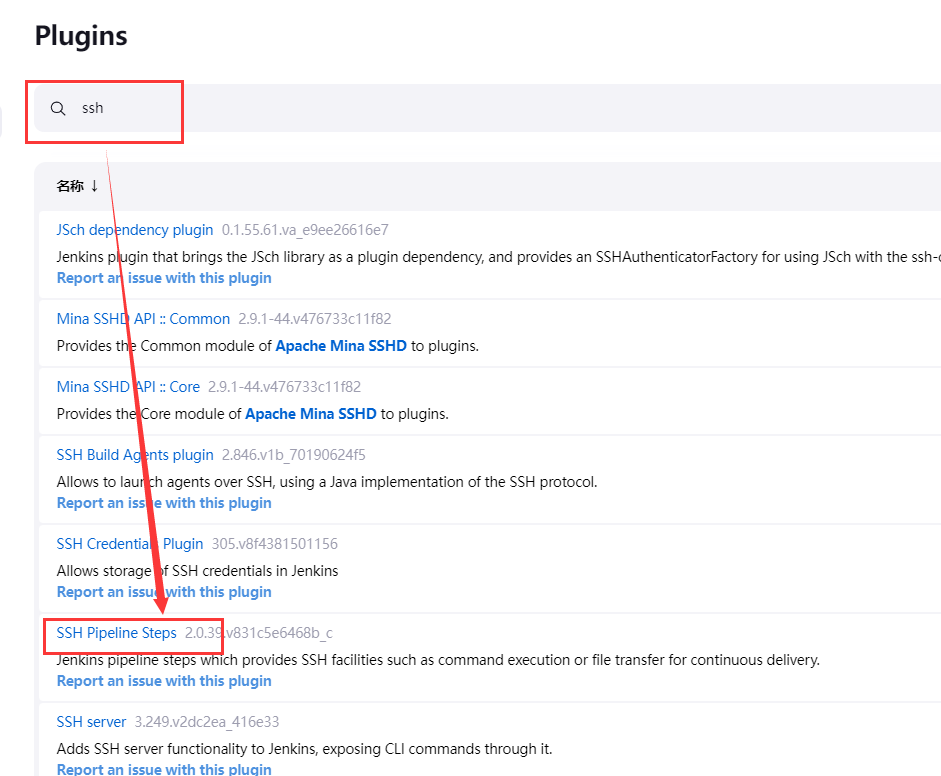Click the Plugins page heading
Image resolution: width=941 pixels, height=776 pixels.
click(x=81, y=36)
